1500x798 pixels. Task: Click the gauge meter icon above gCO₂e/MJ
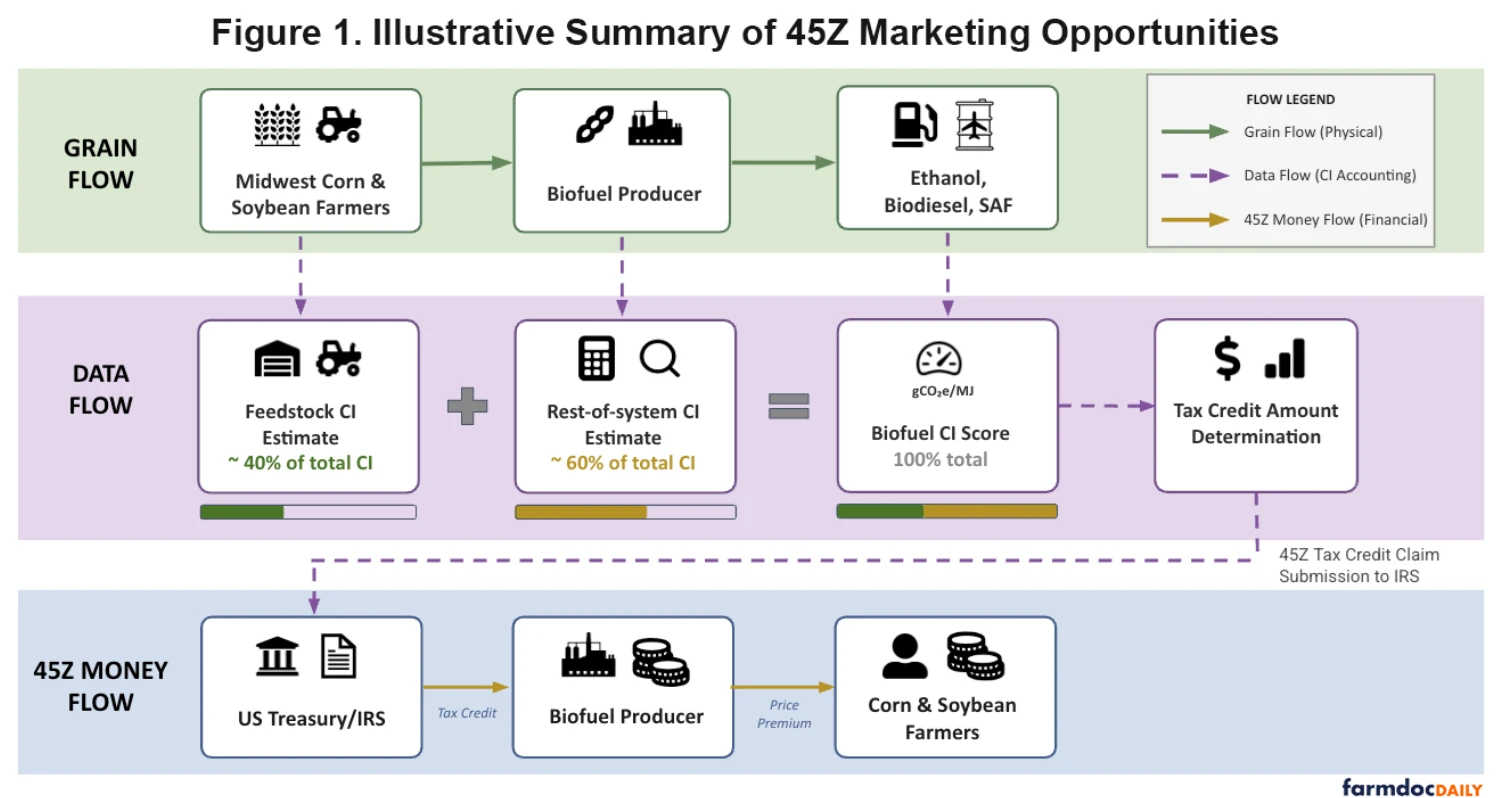(x=940, y=360)
